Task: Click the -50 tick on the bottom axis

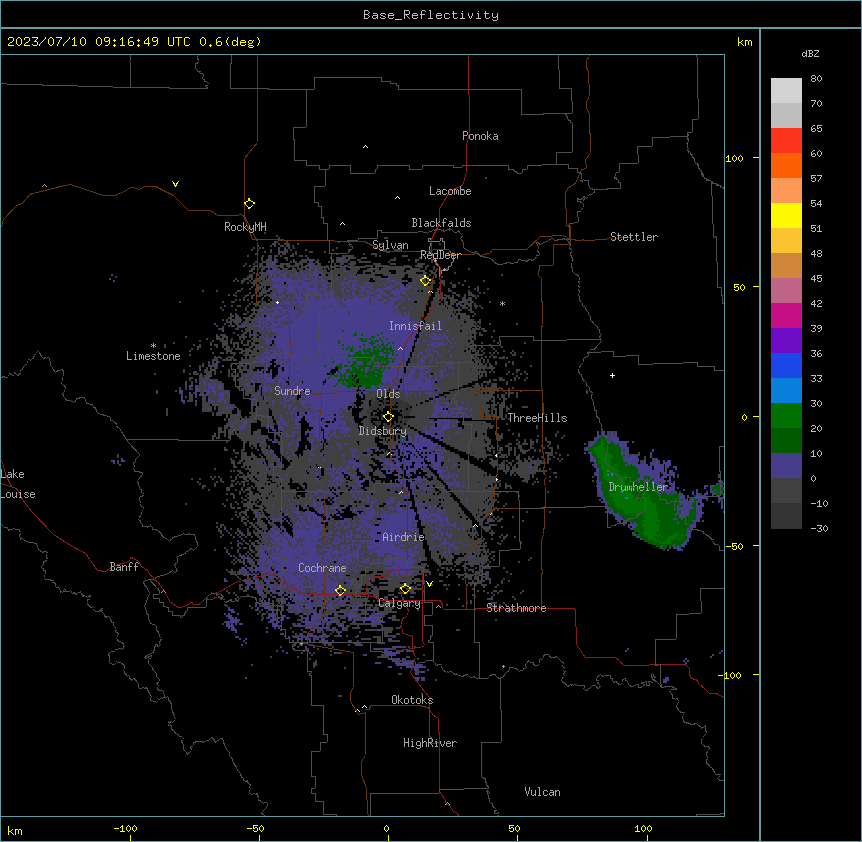Action: click(x=255, y=829)
